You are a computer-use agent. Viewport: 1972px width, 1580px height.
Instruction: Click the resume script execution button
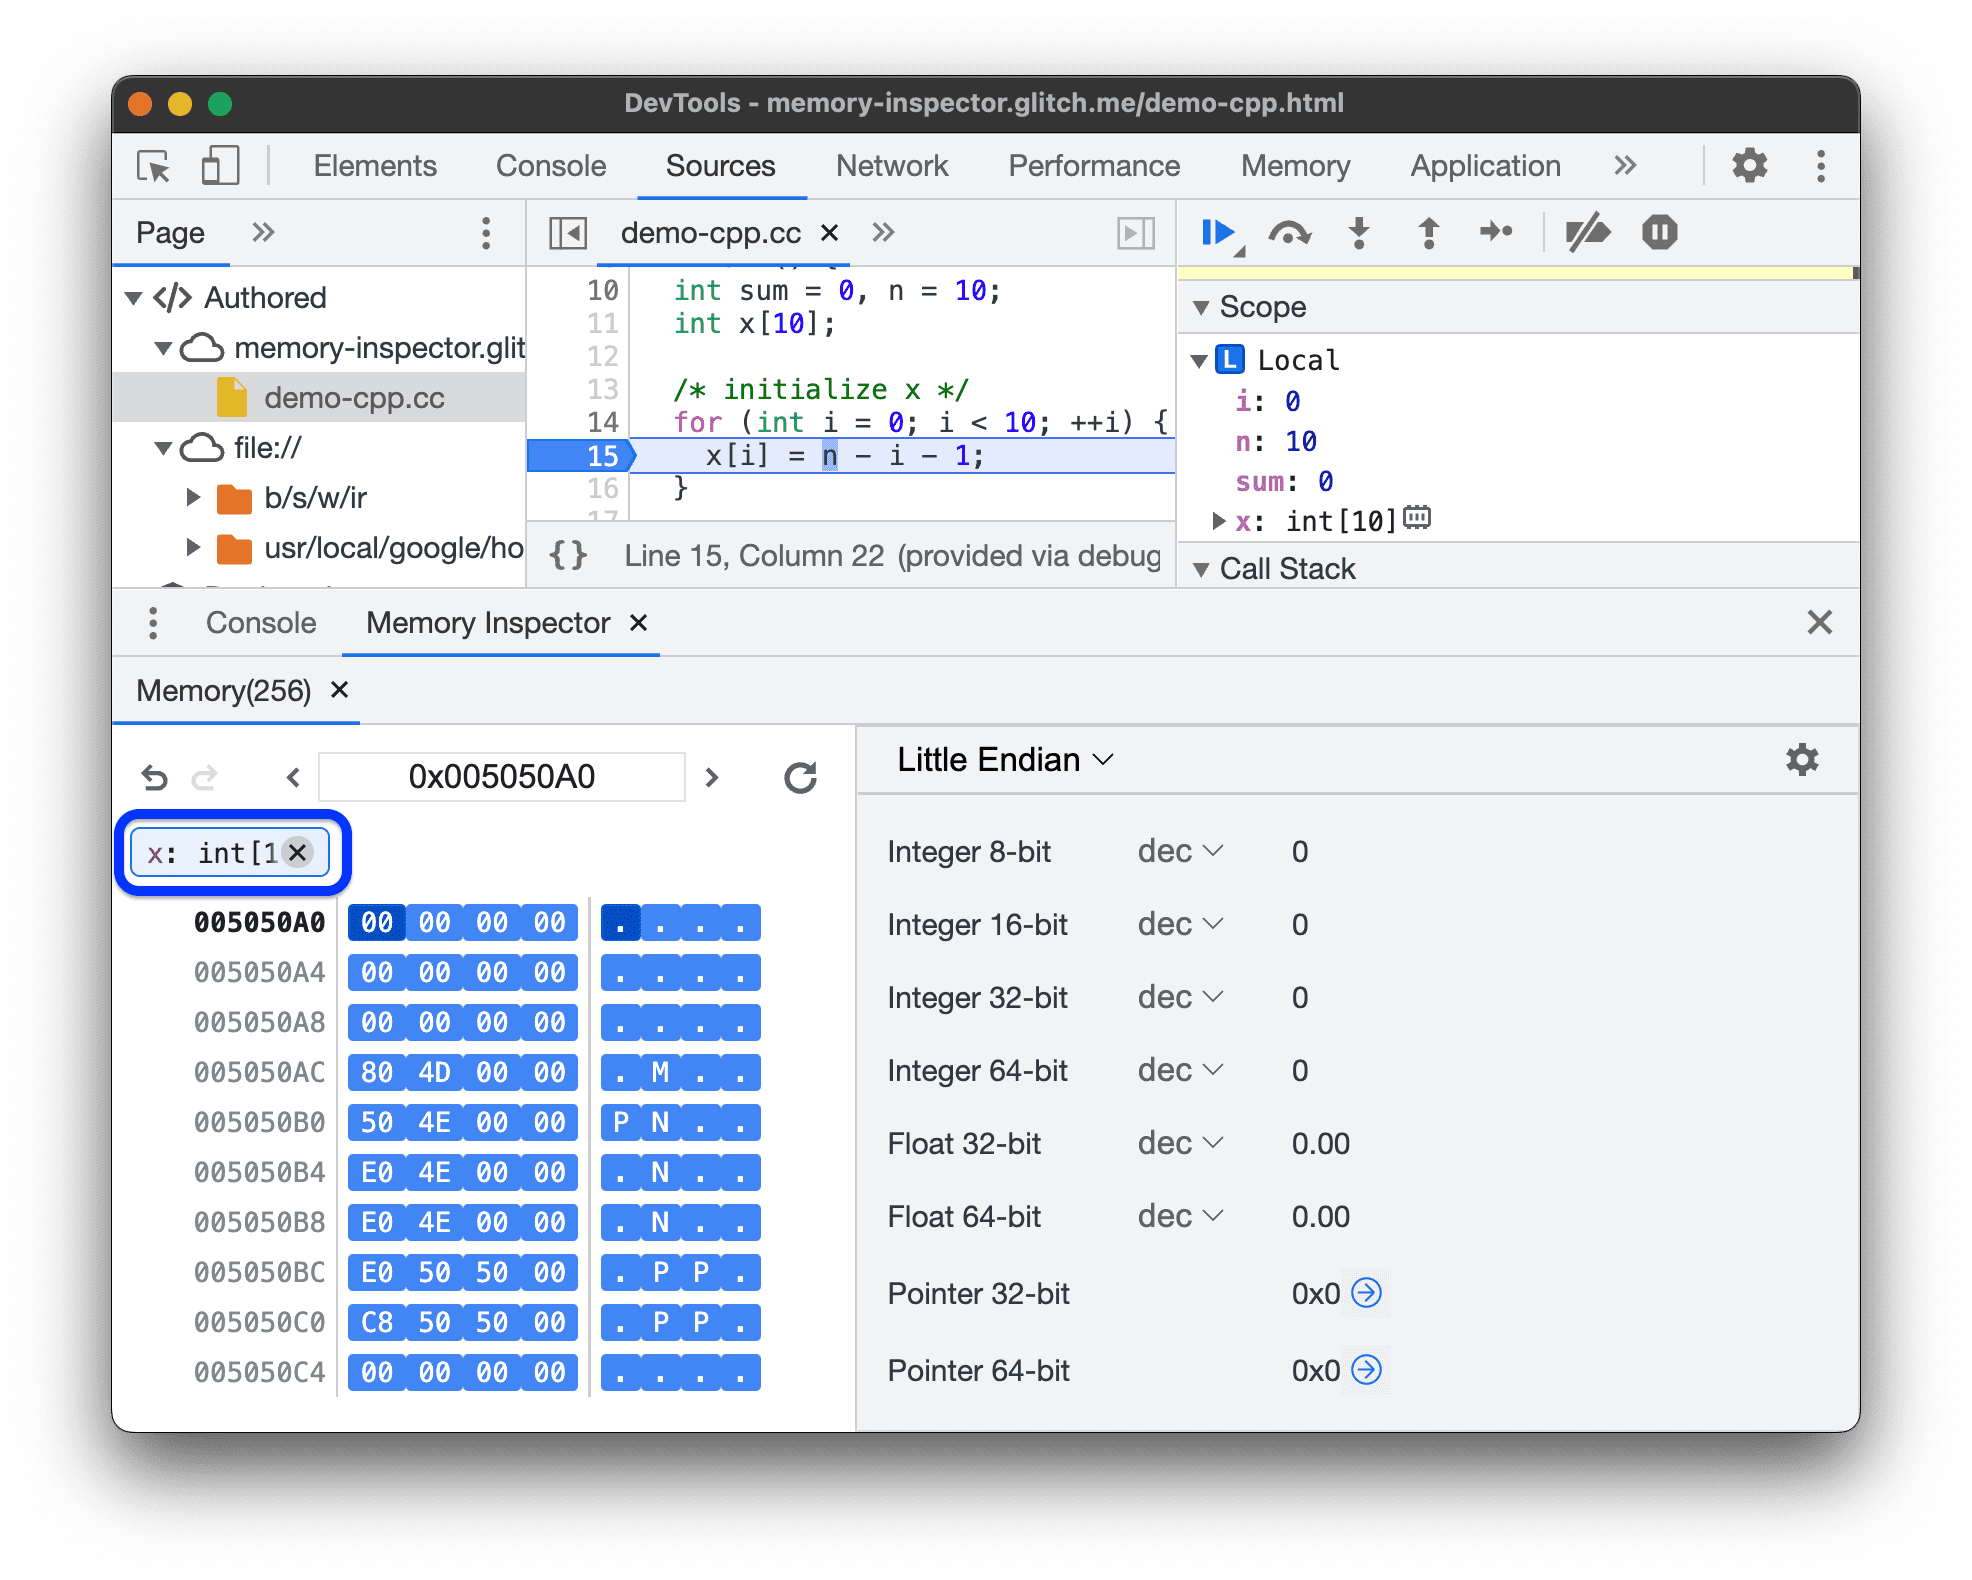click(1221, 232)
